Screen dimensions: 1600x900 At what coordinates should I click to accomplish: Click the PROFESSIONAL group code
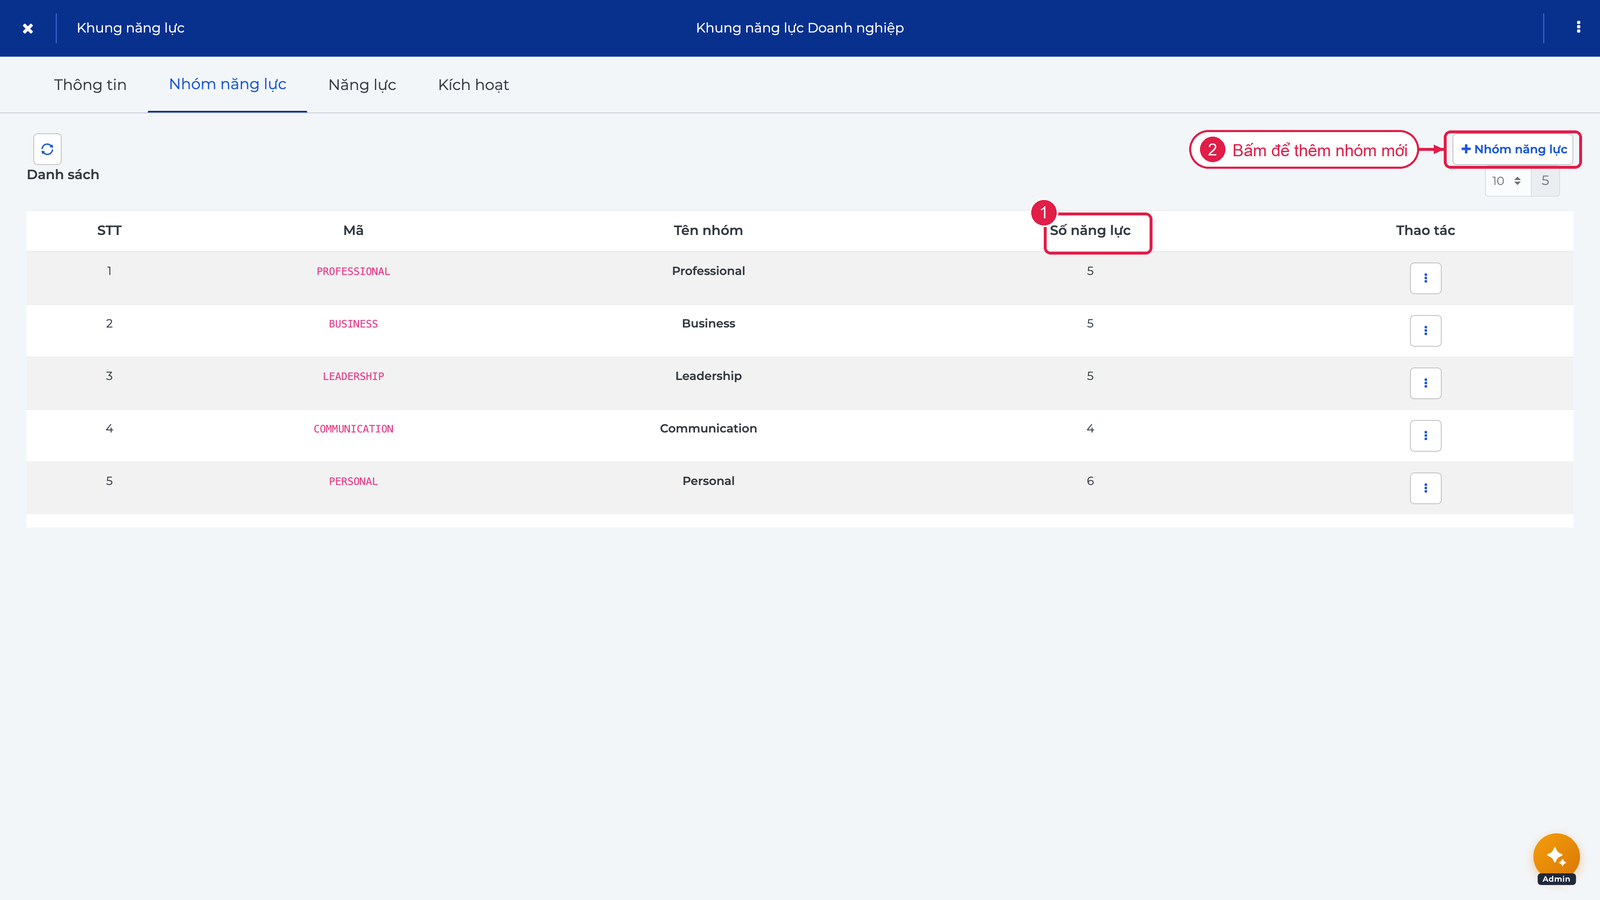pos(353,272)
